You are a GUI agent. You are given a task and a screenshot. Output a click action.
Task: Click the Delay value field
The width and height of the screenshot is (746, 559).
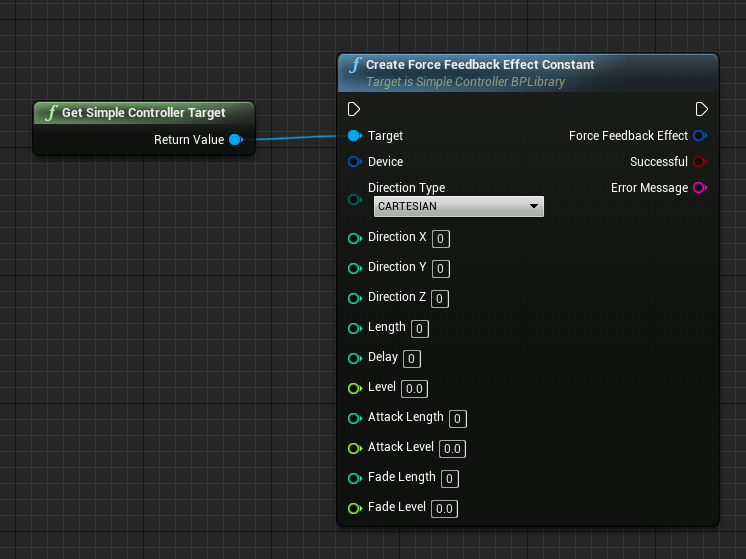coord(412,358)
